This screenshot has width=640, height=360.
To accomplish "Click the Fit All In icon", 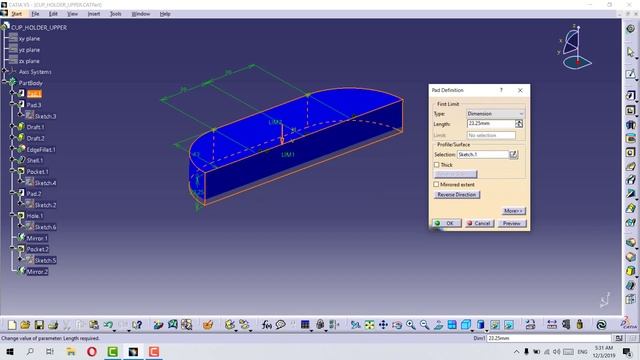I will tap(369, 325).
